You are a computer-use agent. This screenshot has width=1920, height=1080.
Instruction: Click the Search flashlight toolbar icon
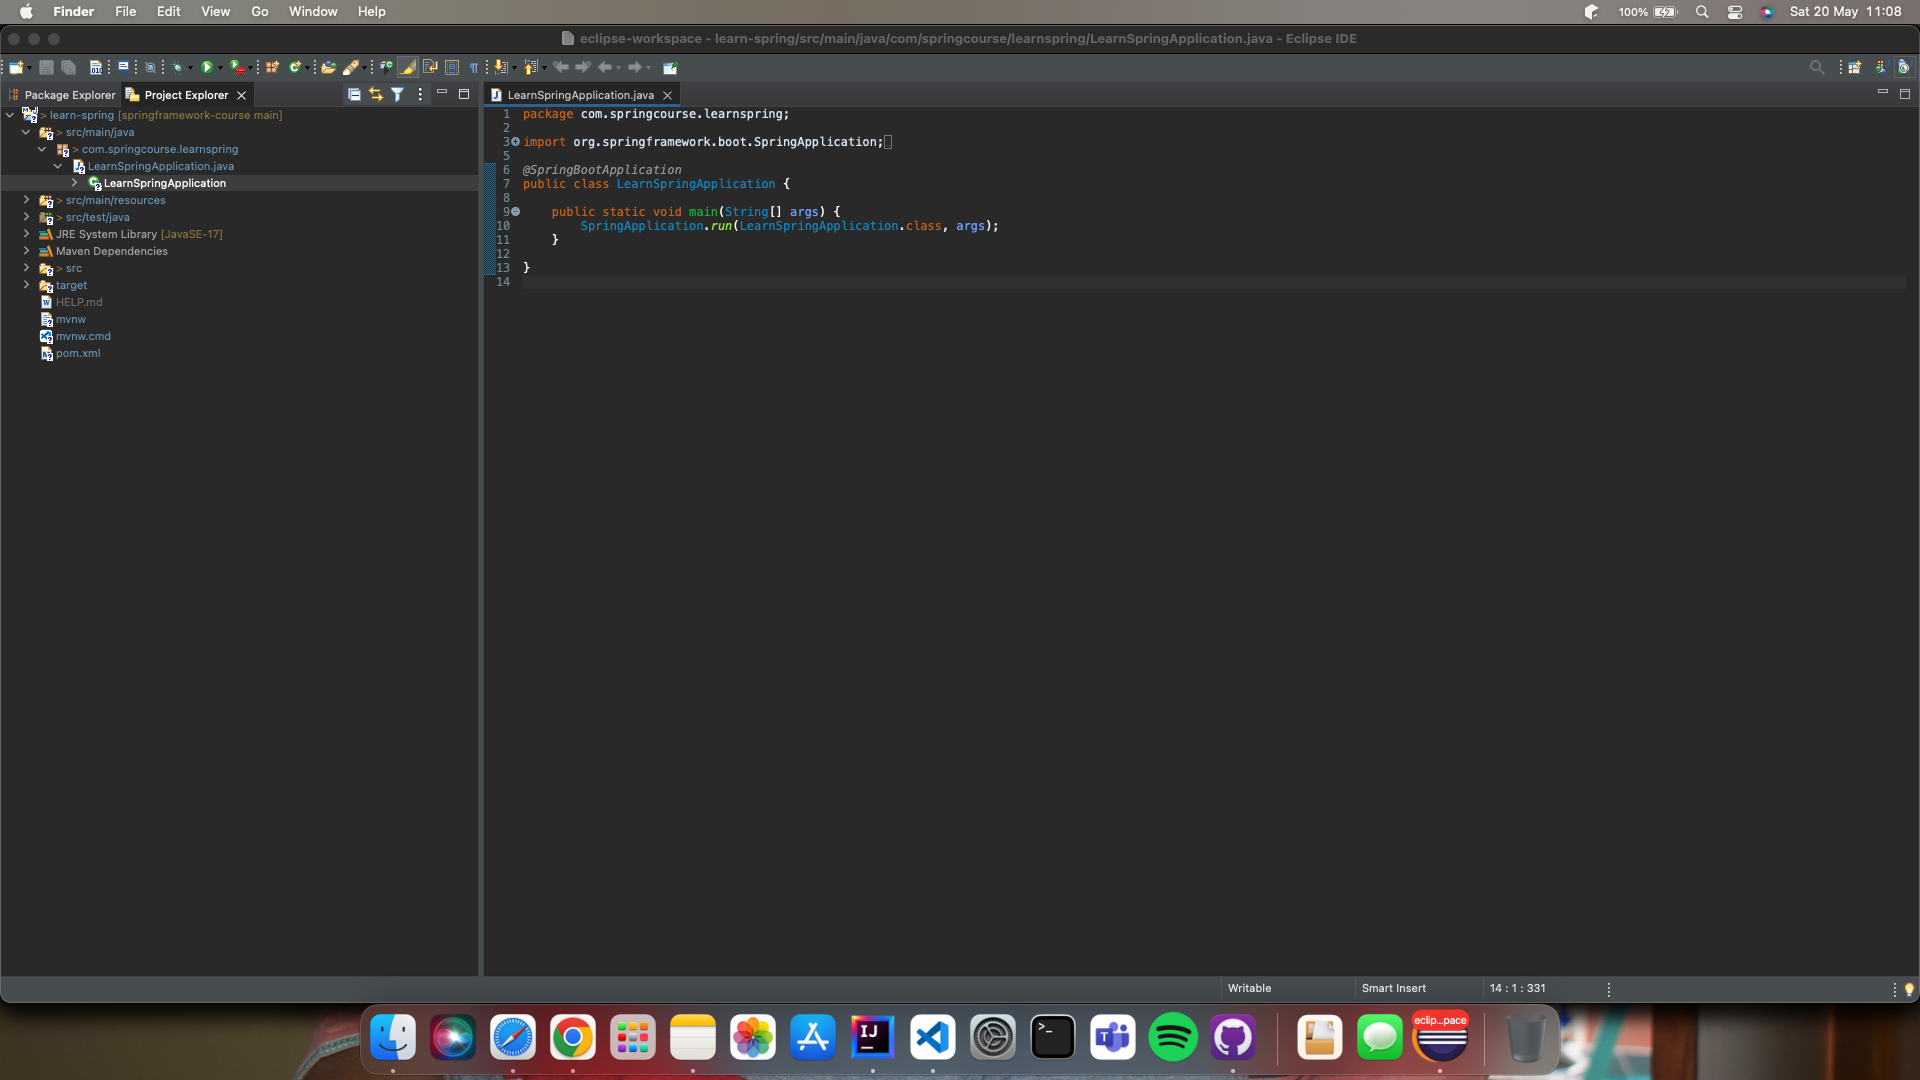coord(350,67)
